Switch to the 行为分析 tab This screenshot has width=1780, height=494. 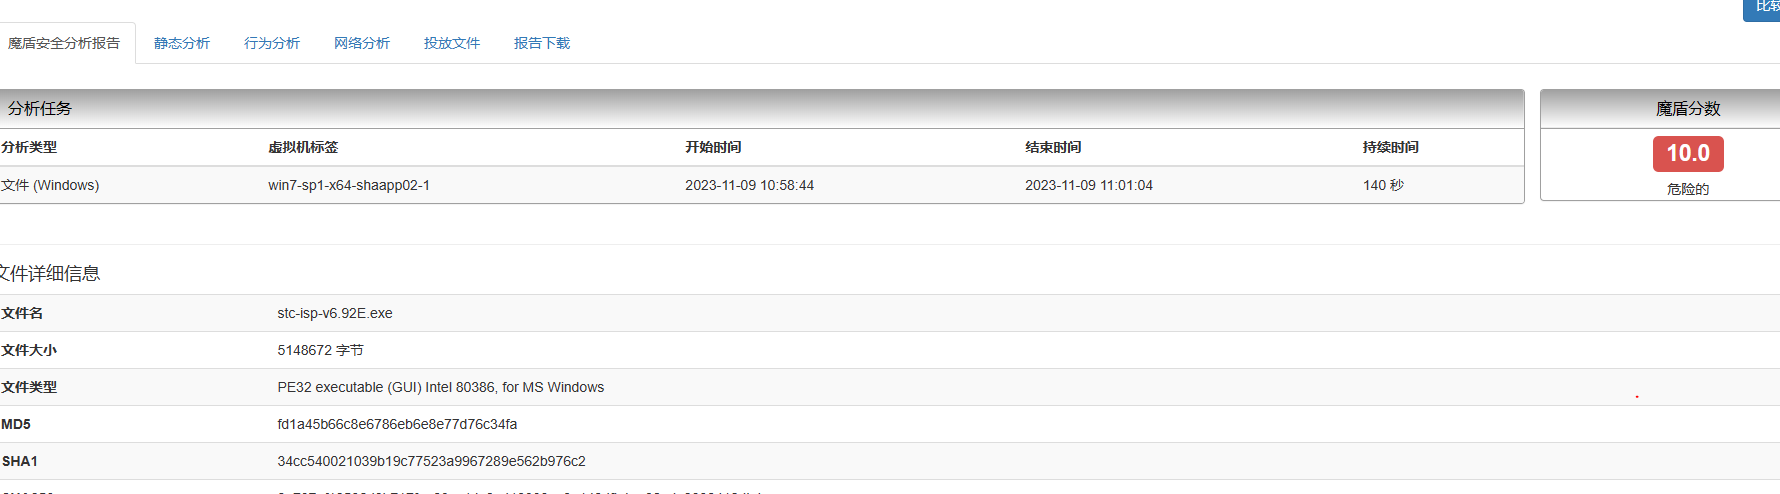pos(272,43)
